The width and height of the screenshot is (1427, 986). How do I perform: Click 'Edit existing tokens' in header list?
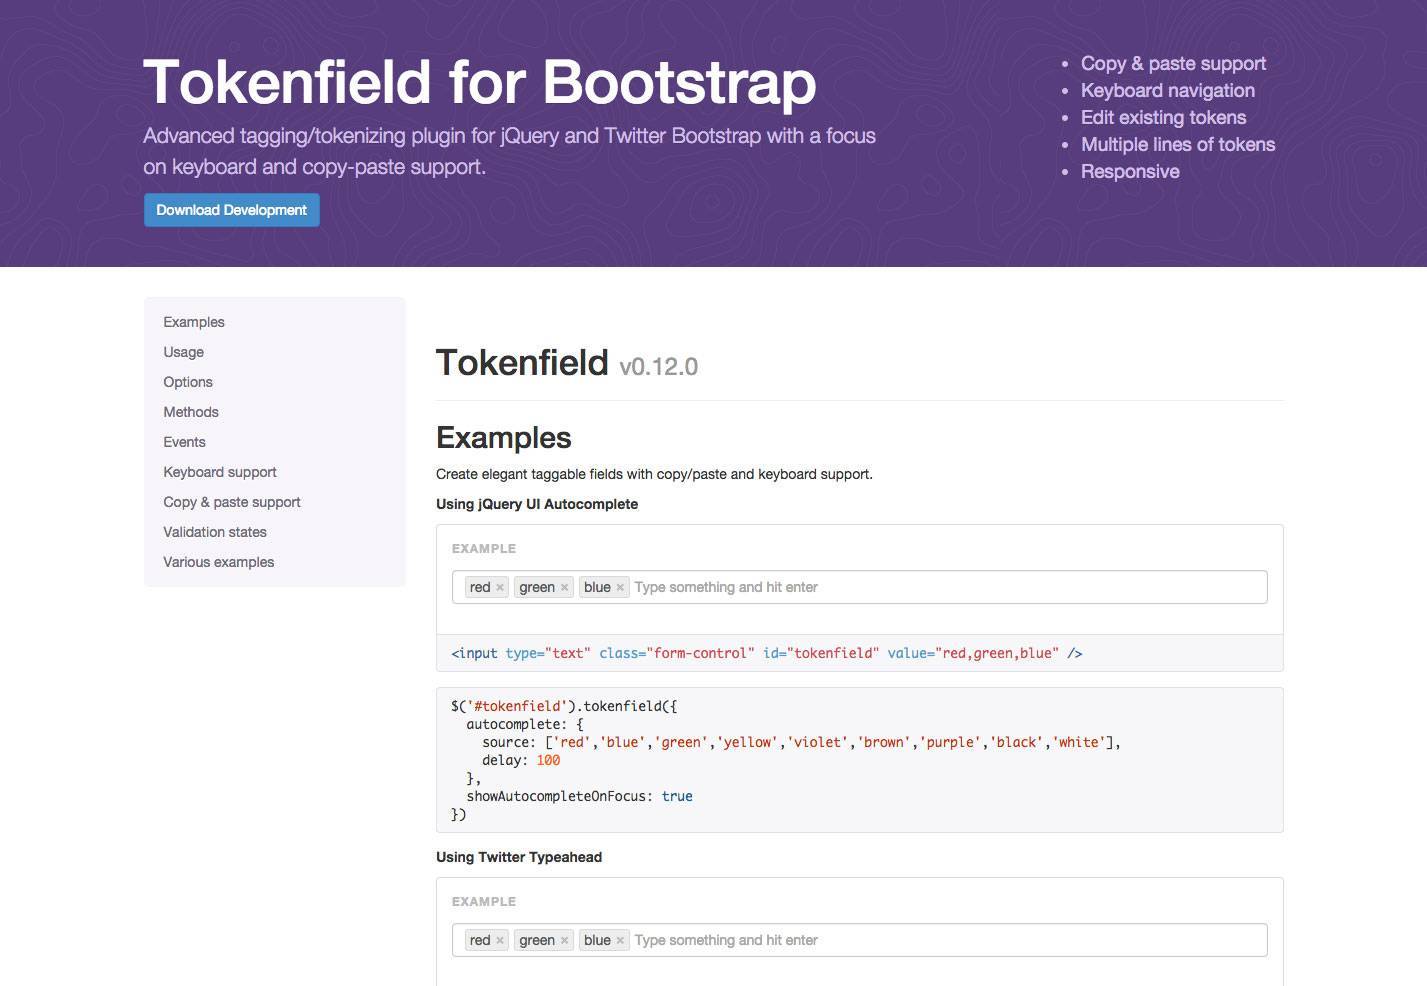(x=1163, y=117)
